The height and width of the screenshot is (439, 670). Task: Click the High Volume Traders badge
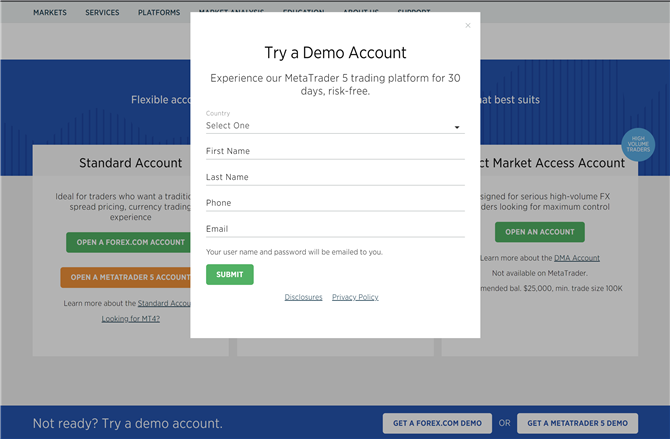point(638,144)
